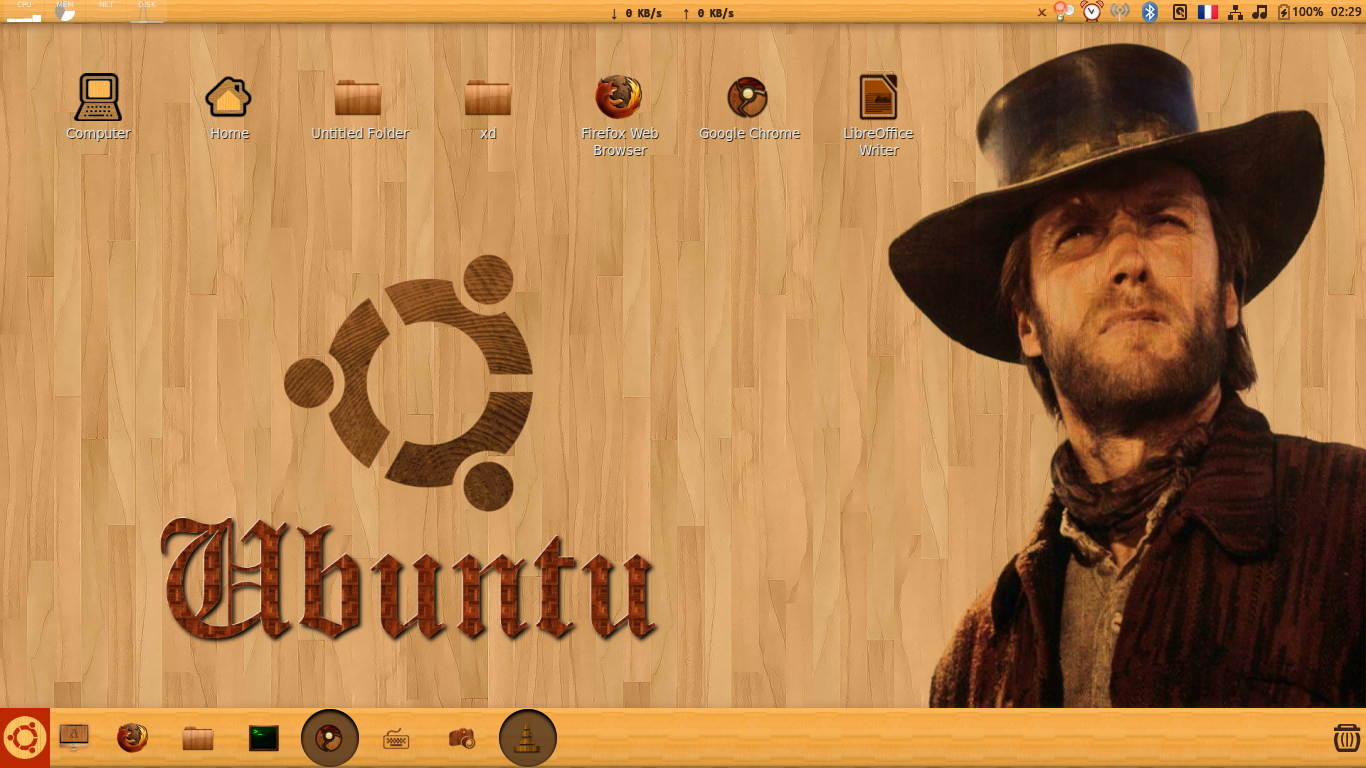Click the download speed 0 KB/s indicator
Screen dimensions: 1366x768
pyautogui.click(x=636, y=13)
